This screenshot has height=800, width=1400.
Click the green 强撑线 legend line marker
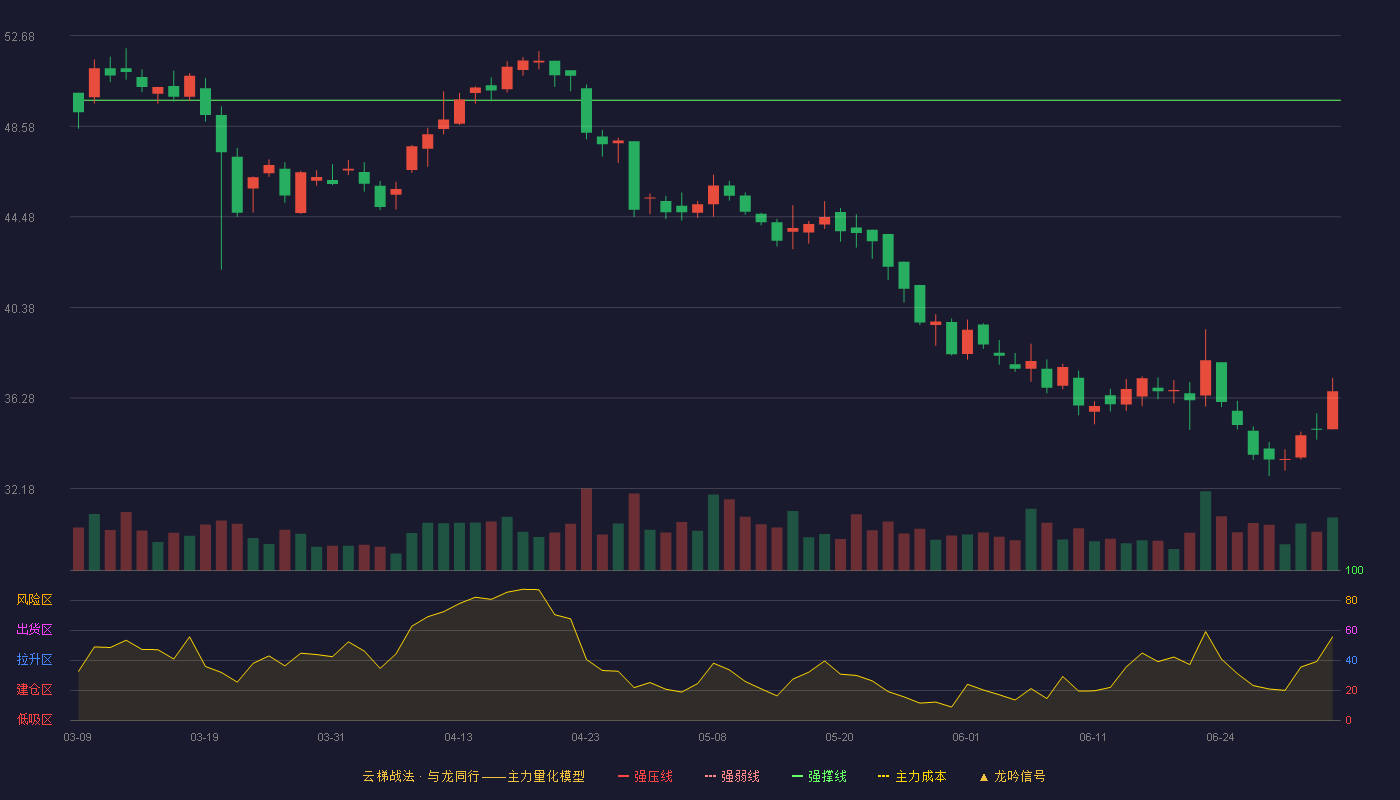tap(797, 776)
